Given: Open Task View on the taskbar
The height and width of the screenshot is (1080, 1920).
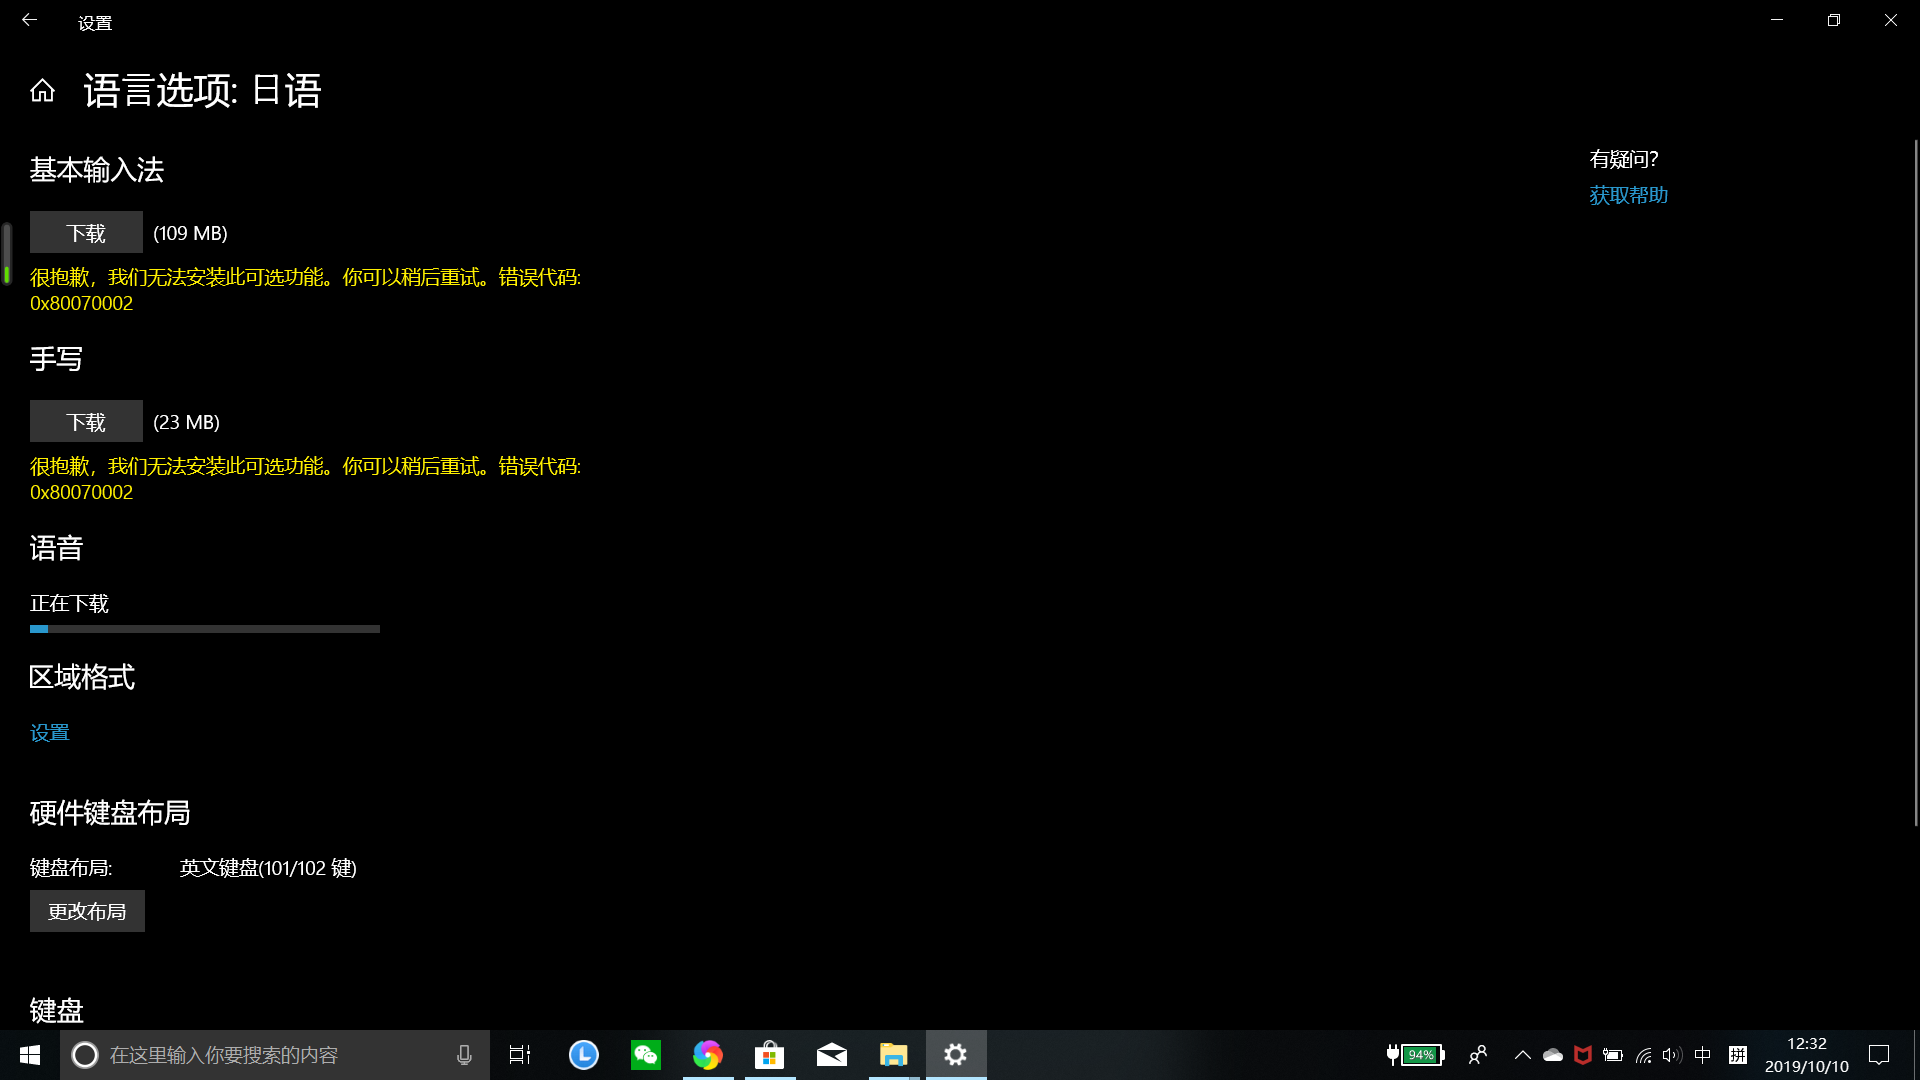Looking at the screenshot, I should 520,1055.
